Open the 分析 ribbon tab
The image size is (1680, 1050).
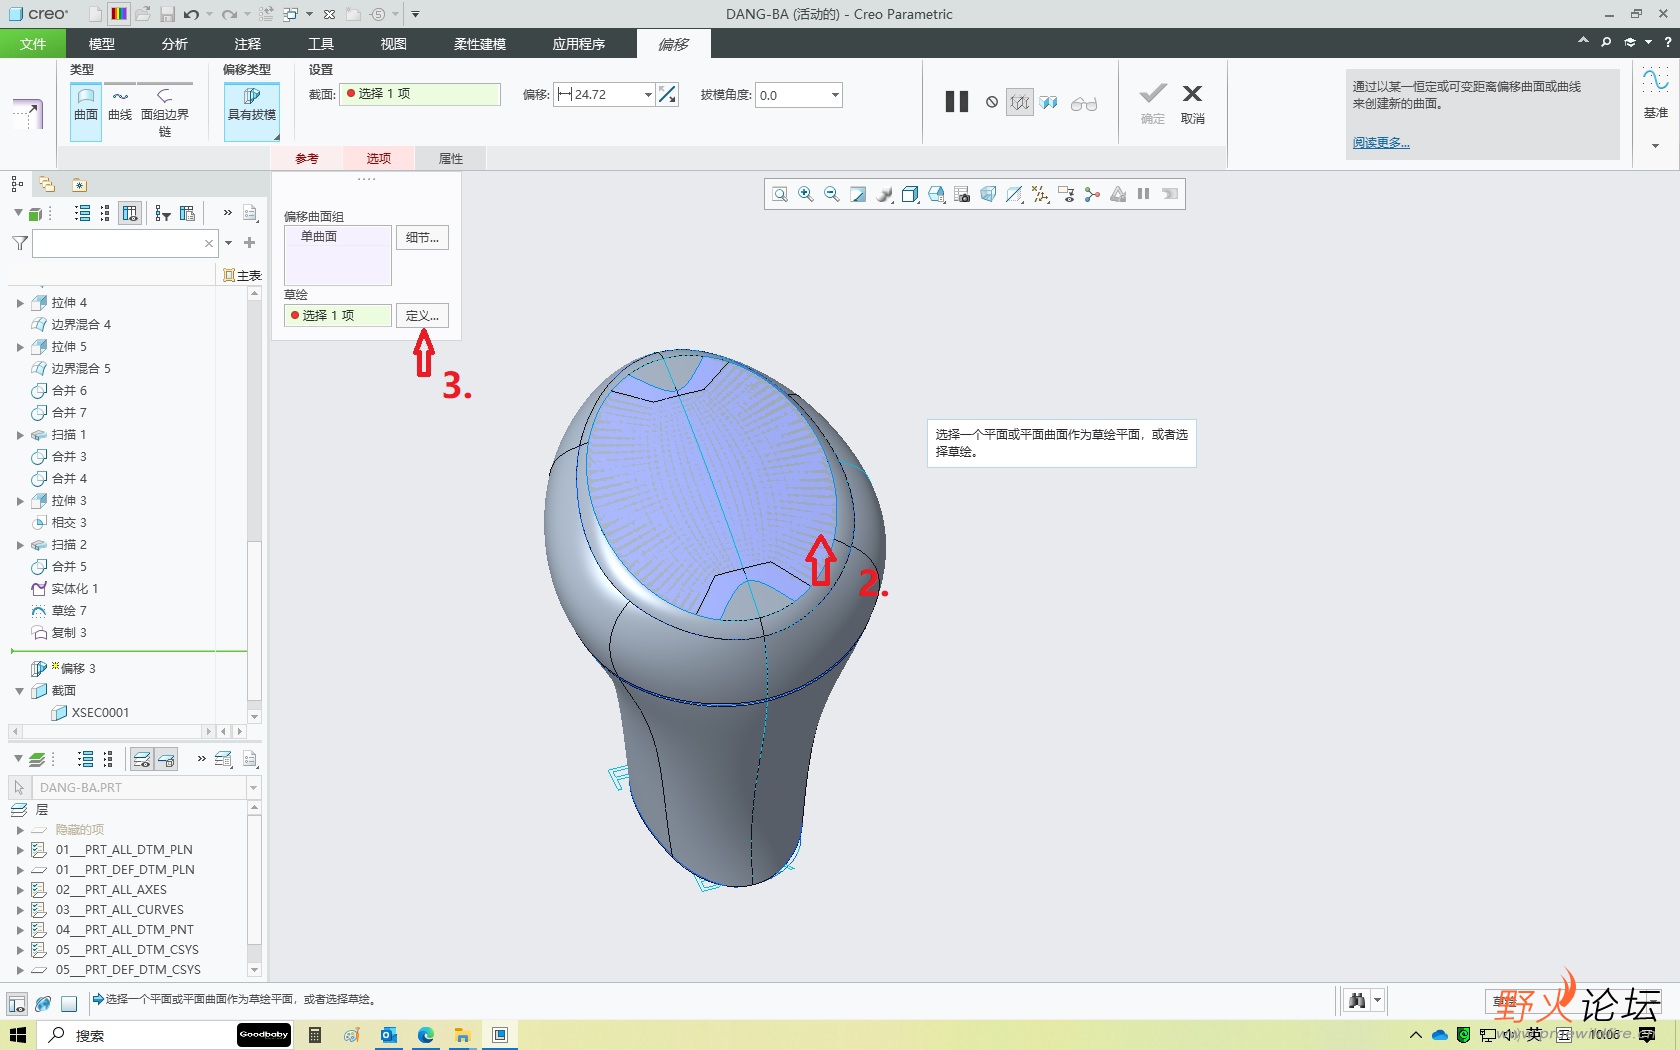pyautogui.click(x=174, y=44)
